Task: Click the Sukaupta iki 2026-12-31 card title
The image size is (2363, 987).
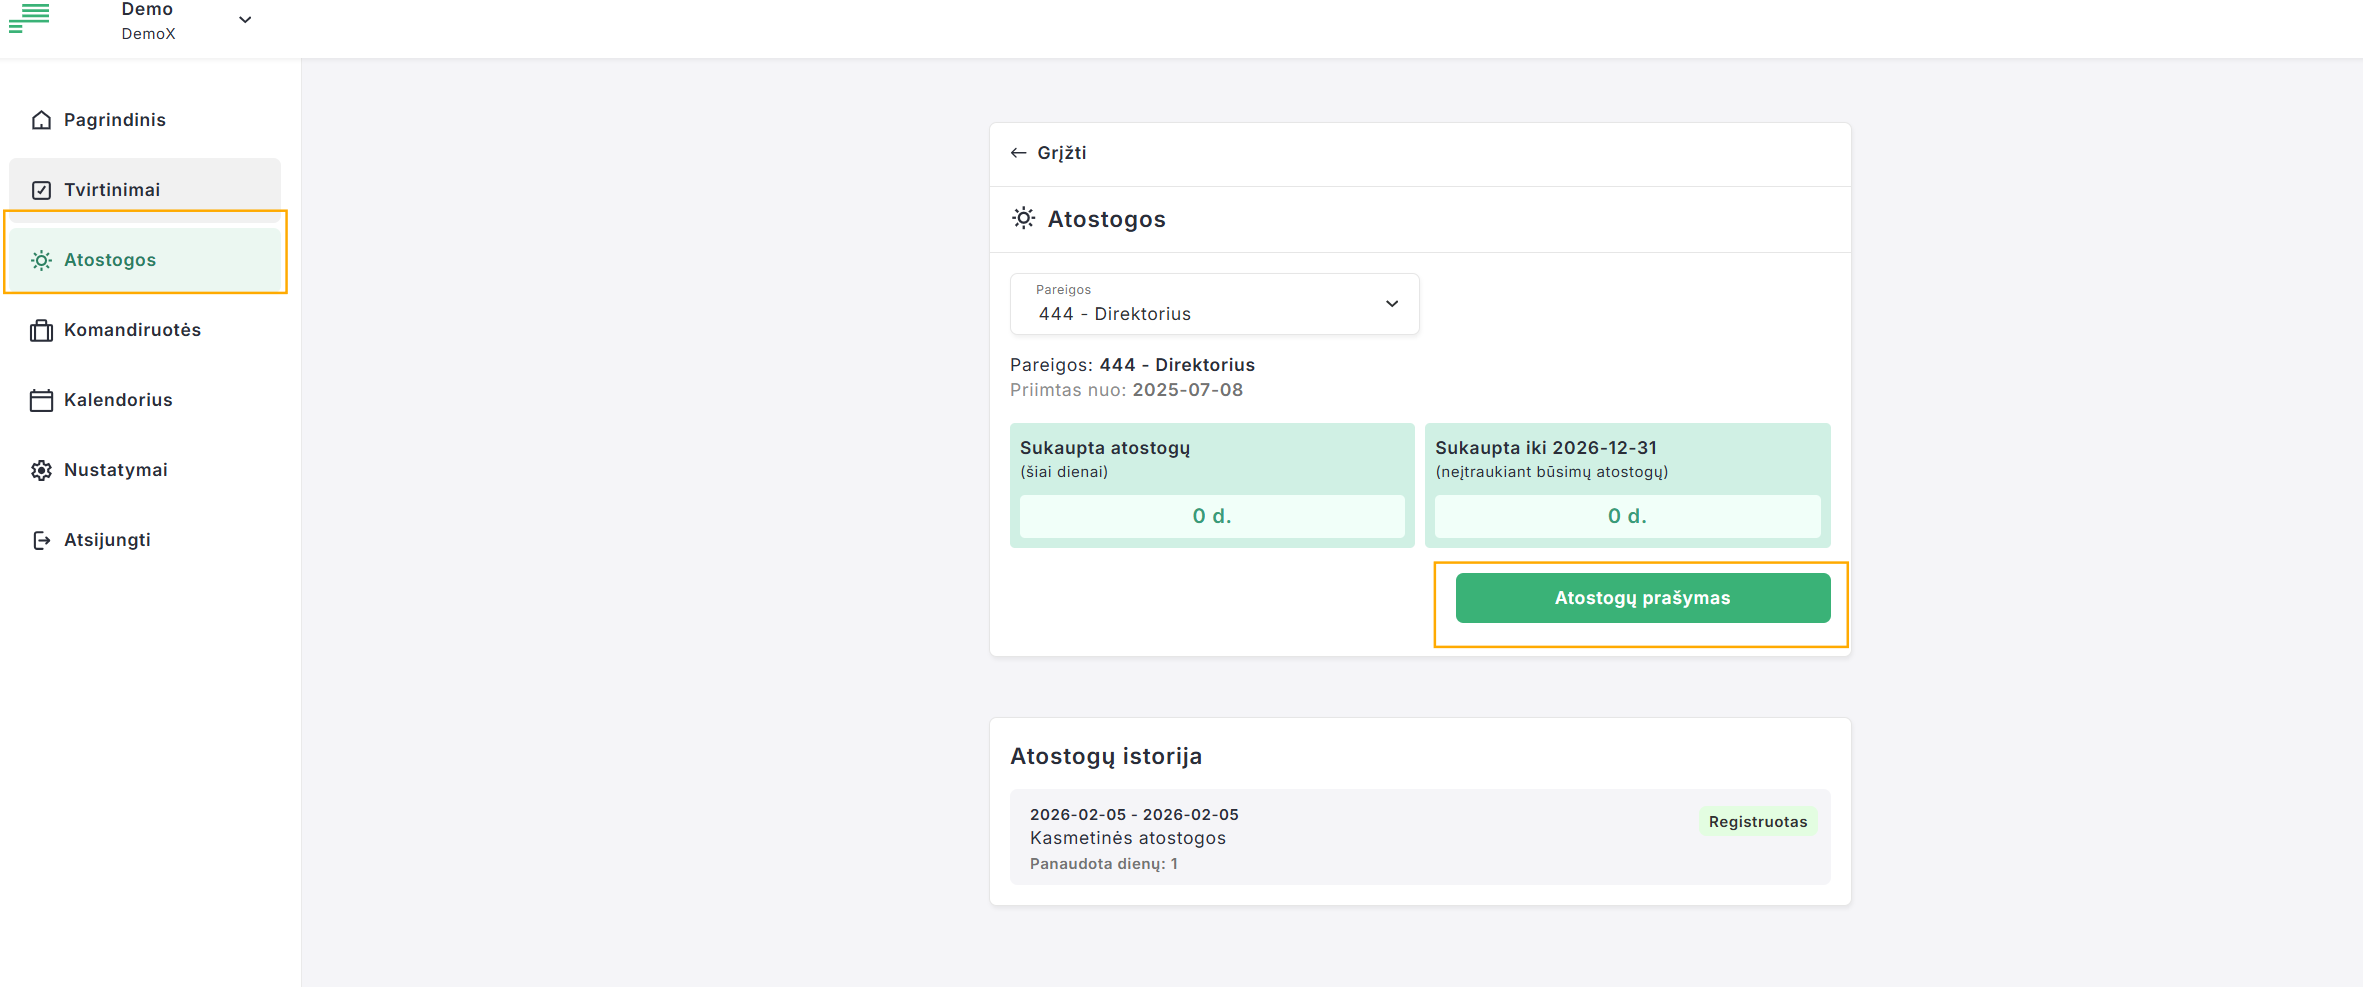Action: click(1546, 448)
